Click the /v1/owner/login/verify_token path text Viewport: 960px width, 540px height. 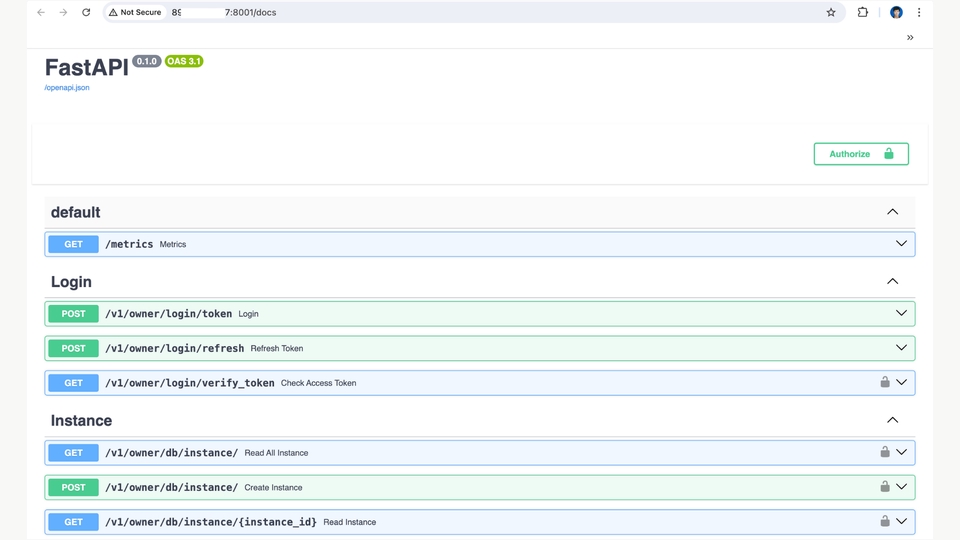[190, 383]
